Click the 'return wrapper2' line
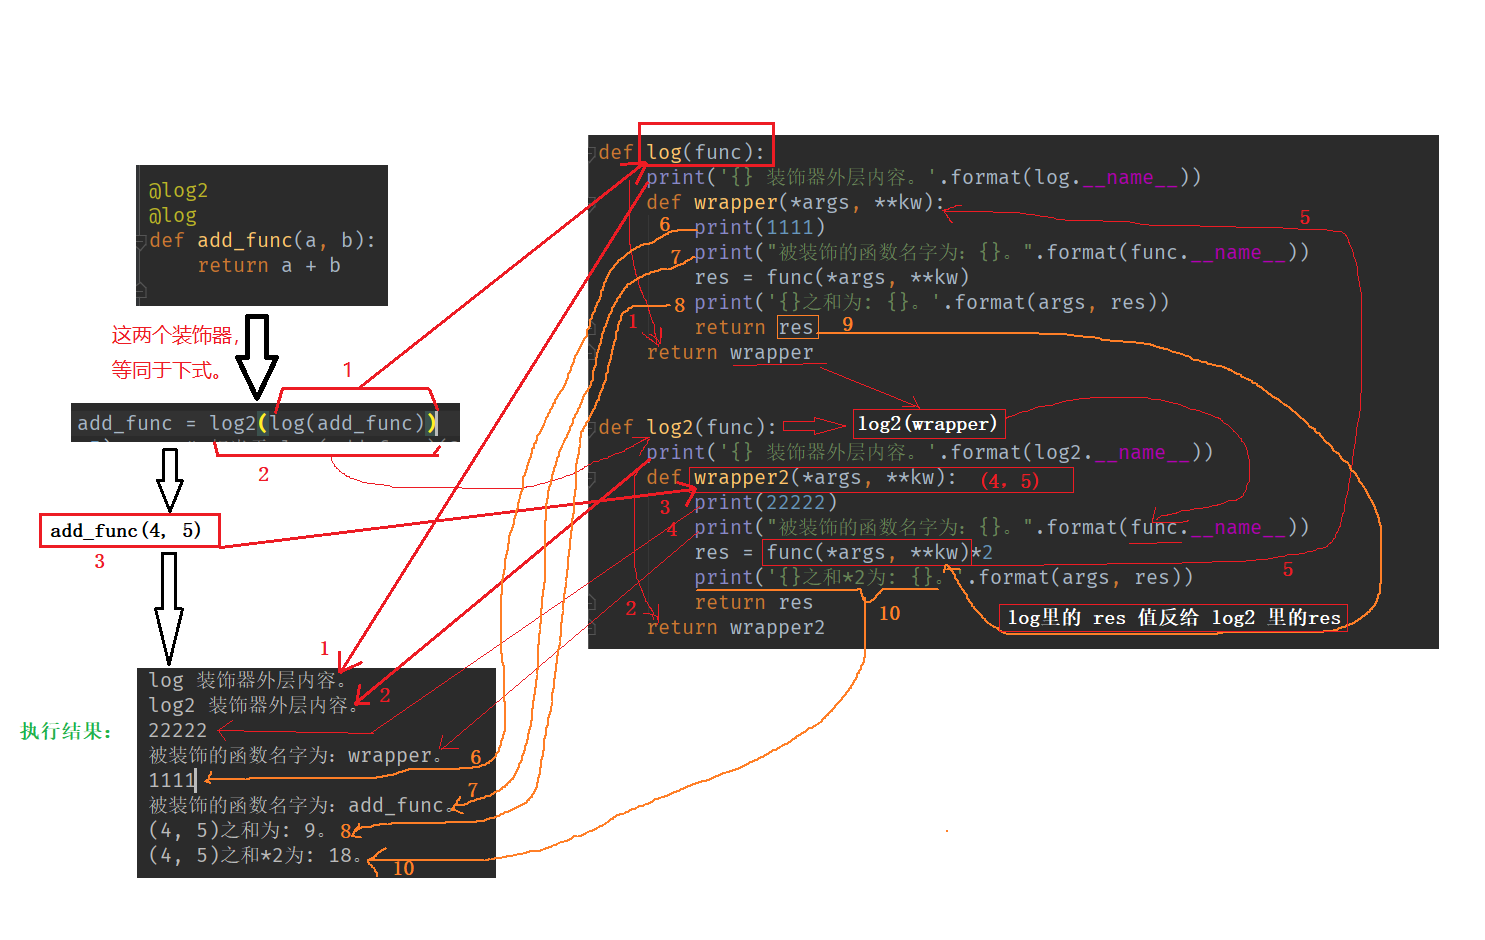The width and height of the screenshot is (1485, 940). (736, 627)
